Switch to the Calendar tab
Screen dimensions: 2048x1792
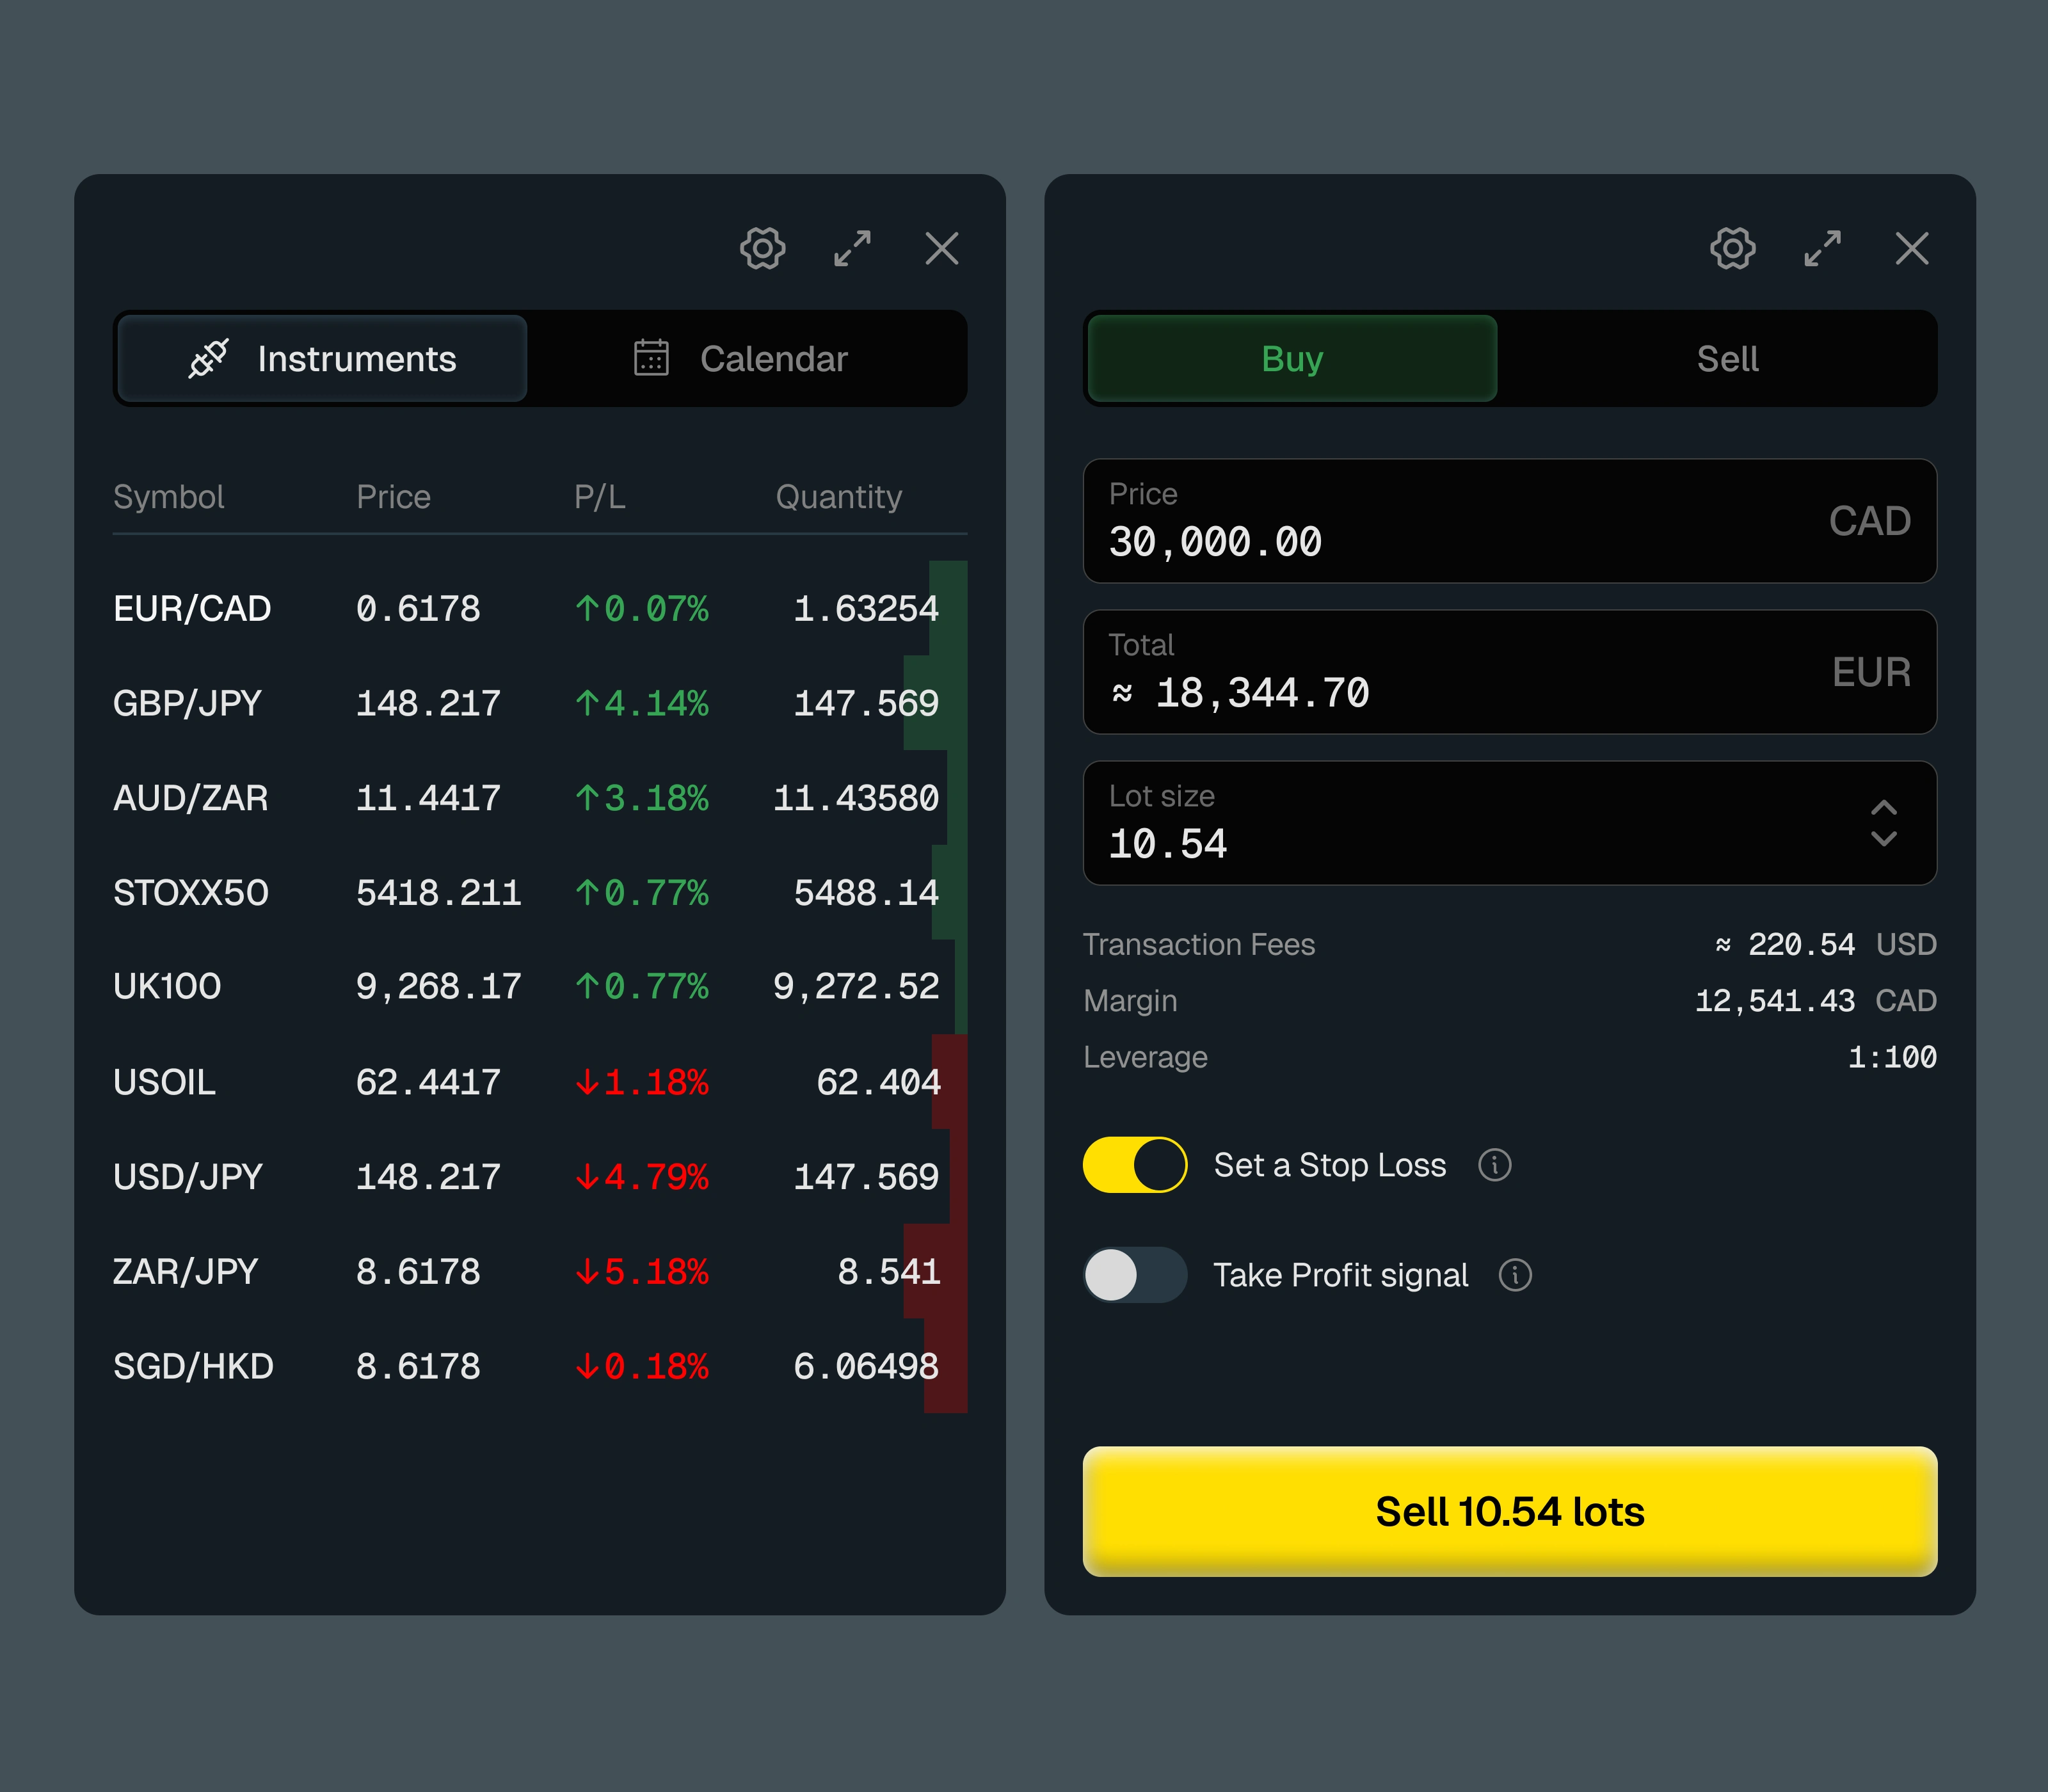(745, 359)
